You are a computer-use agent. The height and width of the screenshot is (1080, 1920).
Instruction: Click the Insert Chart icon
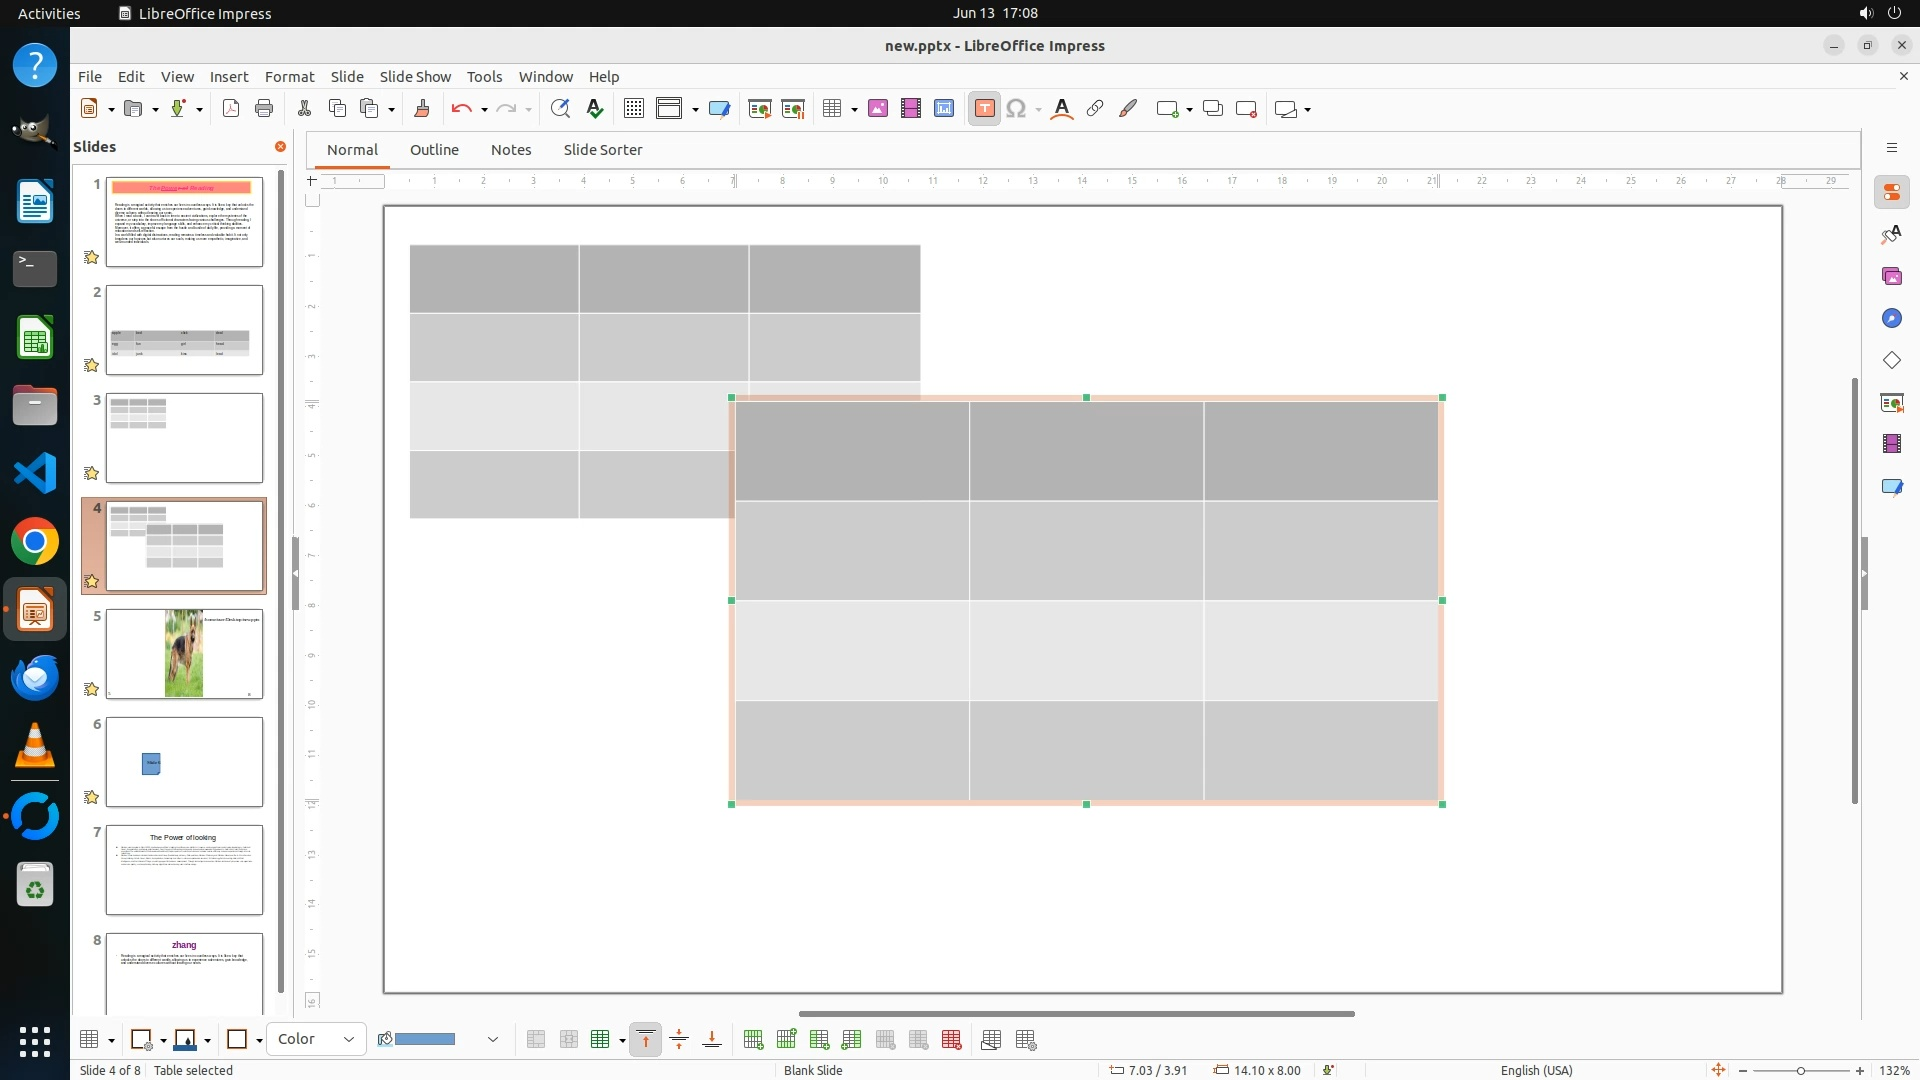pyautogui.click(x=944, y=109)
